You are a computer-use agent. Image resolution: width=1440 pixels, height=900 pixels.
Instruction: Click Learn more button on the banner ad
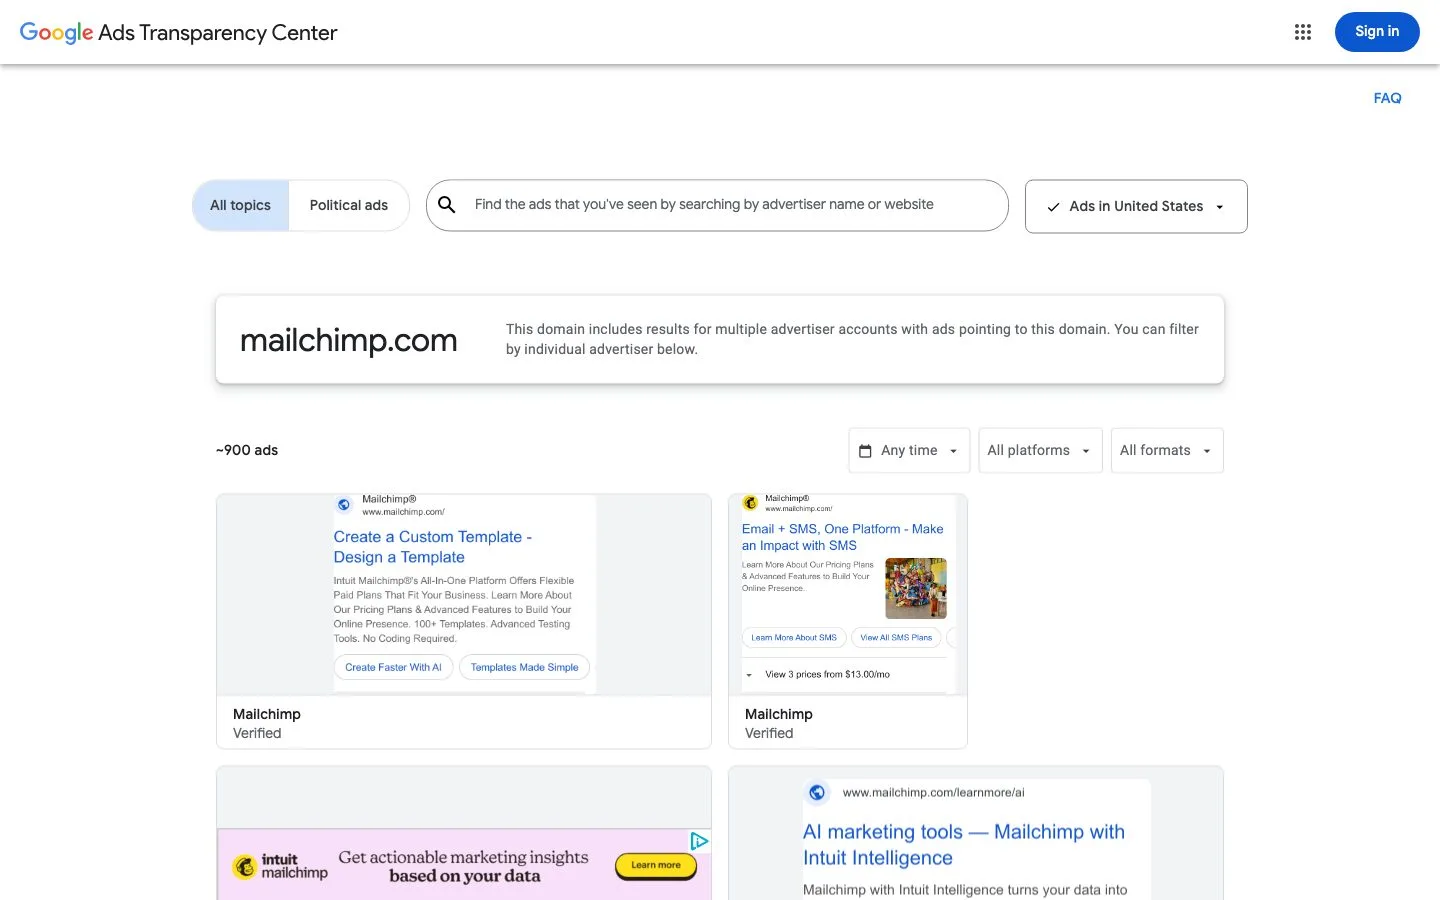click(x=656, y=865)
